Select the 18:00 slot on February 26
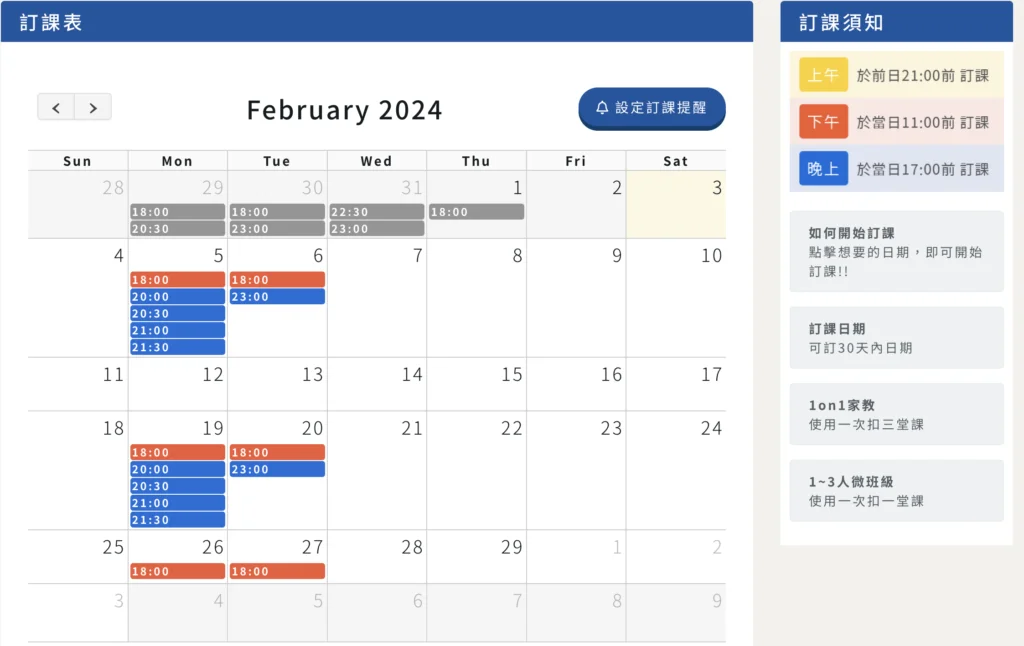Screen dimensions: 1024x646 (x=177, y=571)
